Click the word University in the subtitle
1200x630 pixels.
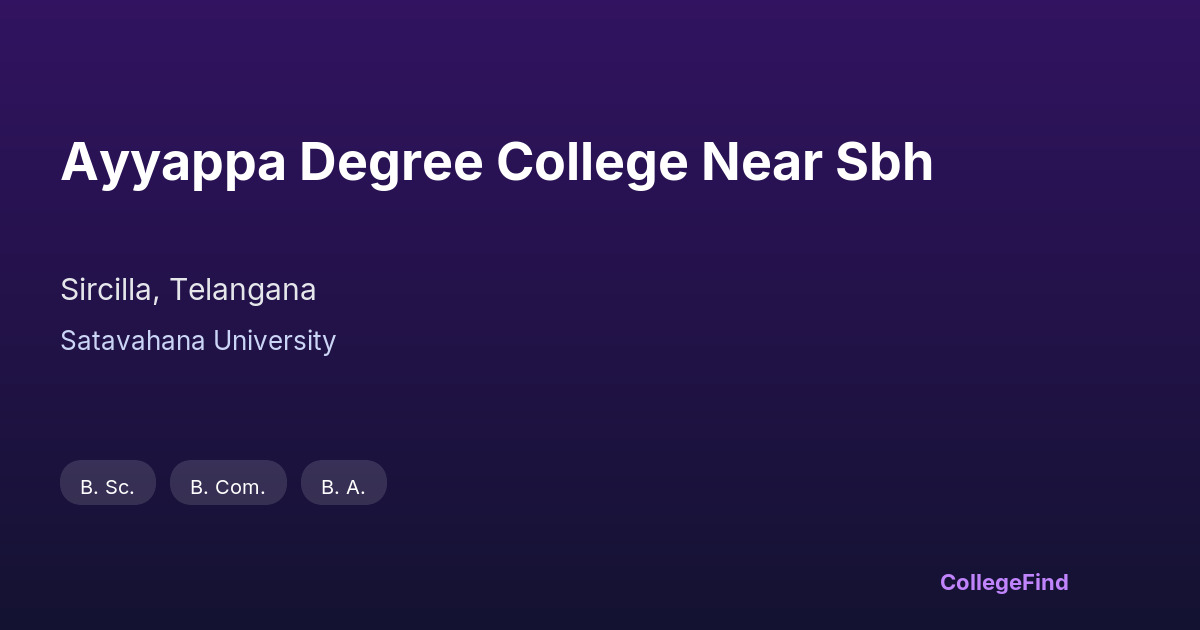(x=274, y=341)
